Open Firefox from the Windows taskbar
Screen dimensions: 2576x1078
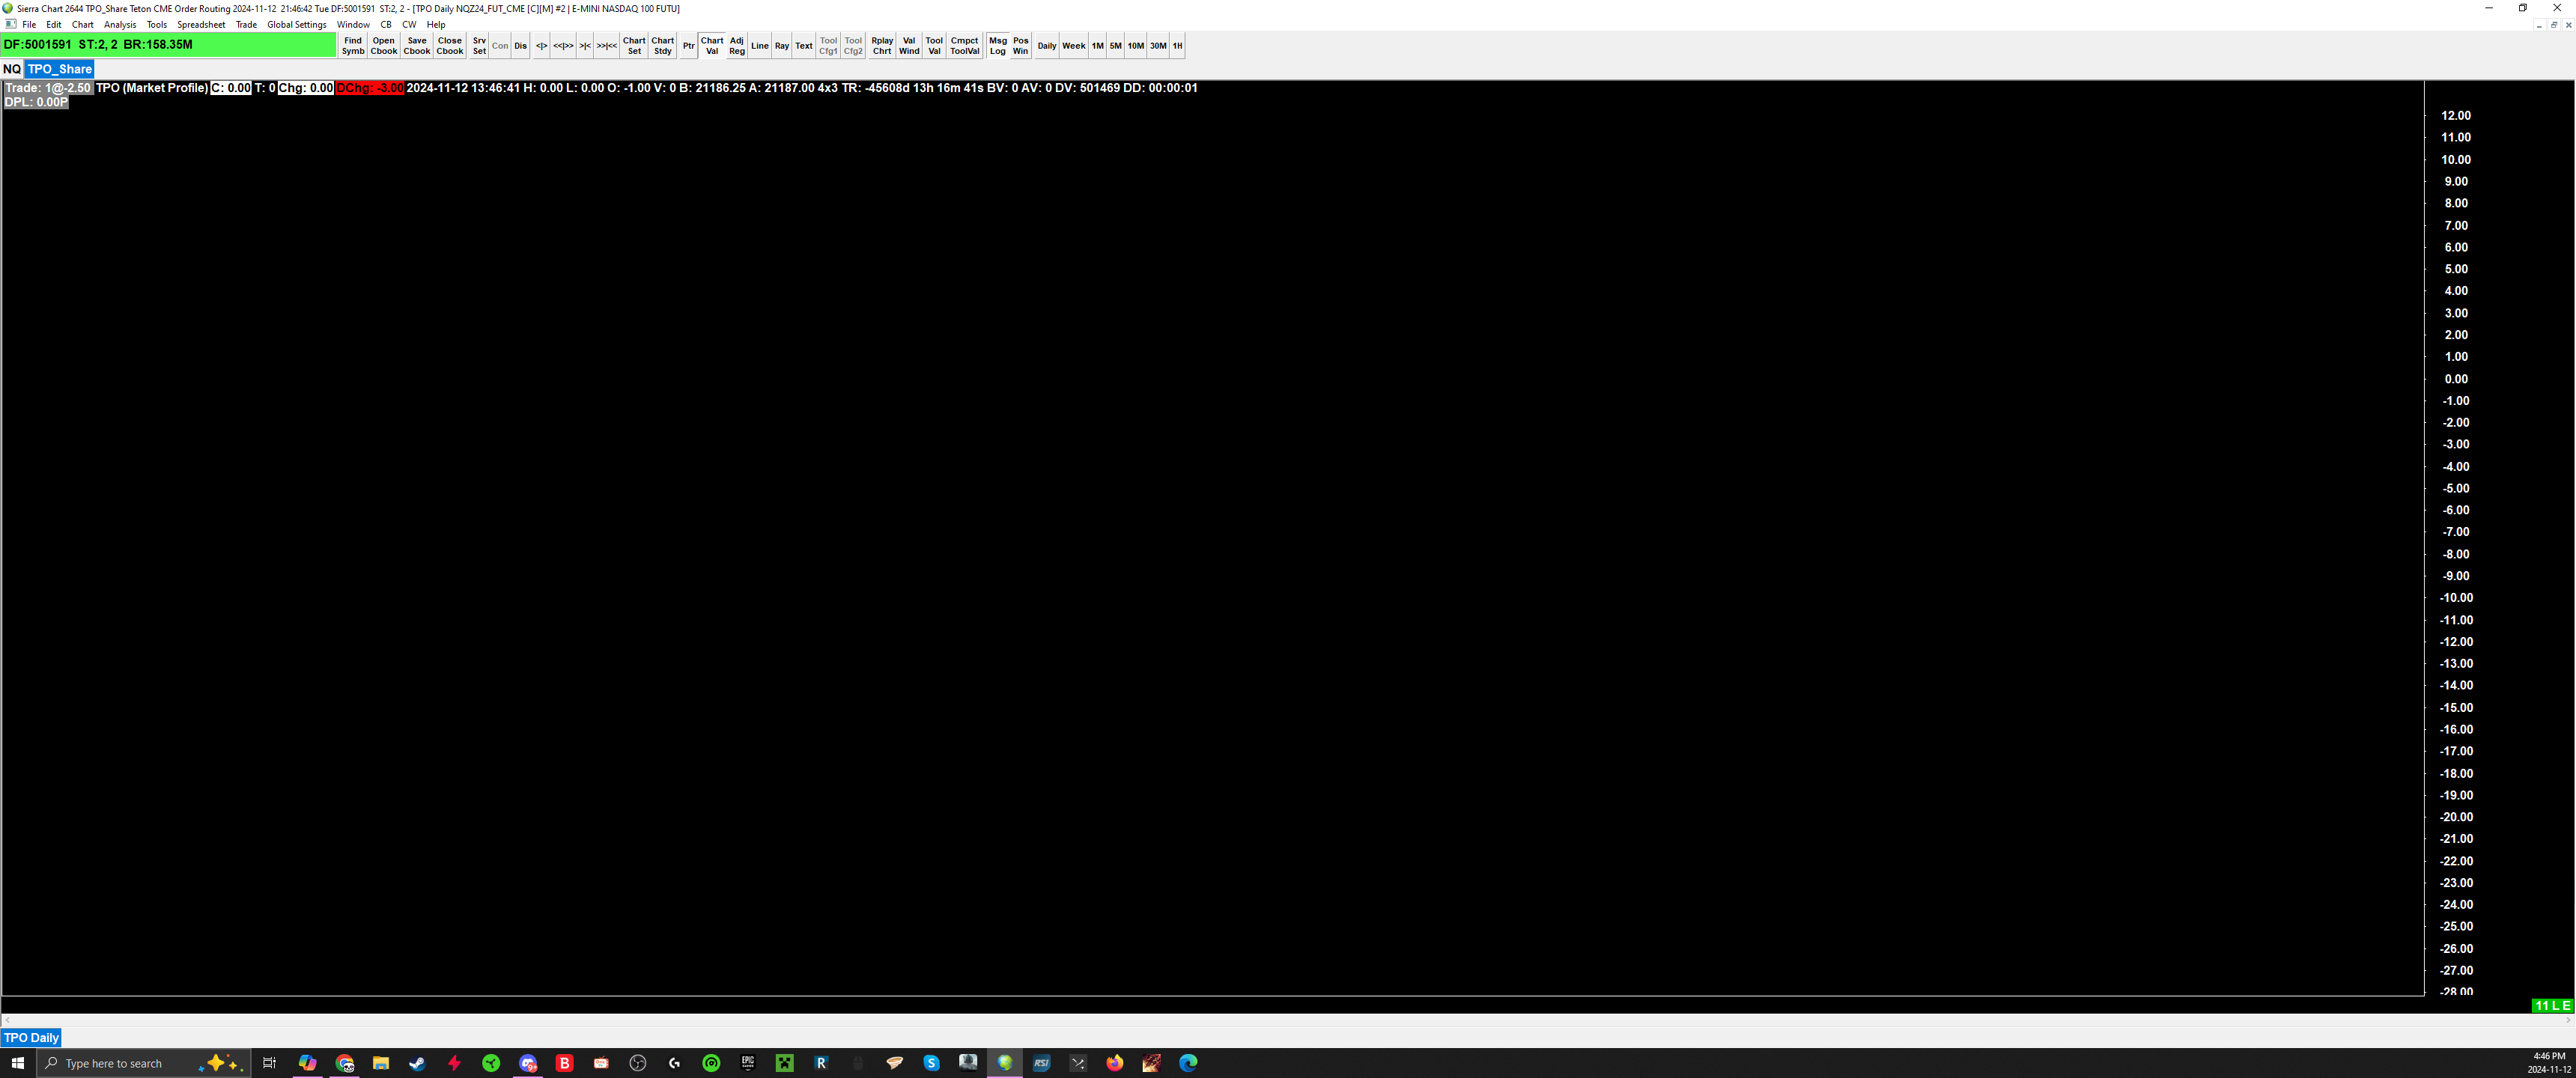1114,1063
